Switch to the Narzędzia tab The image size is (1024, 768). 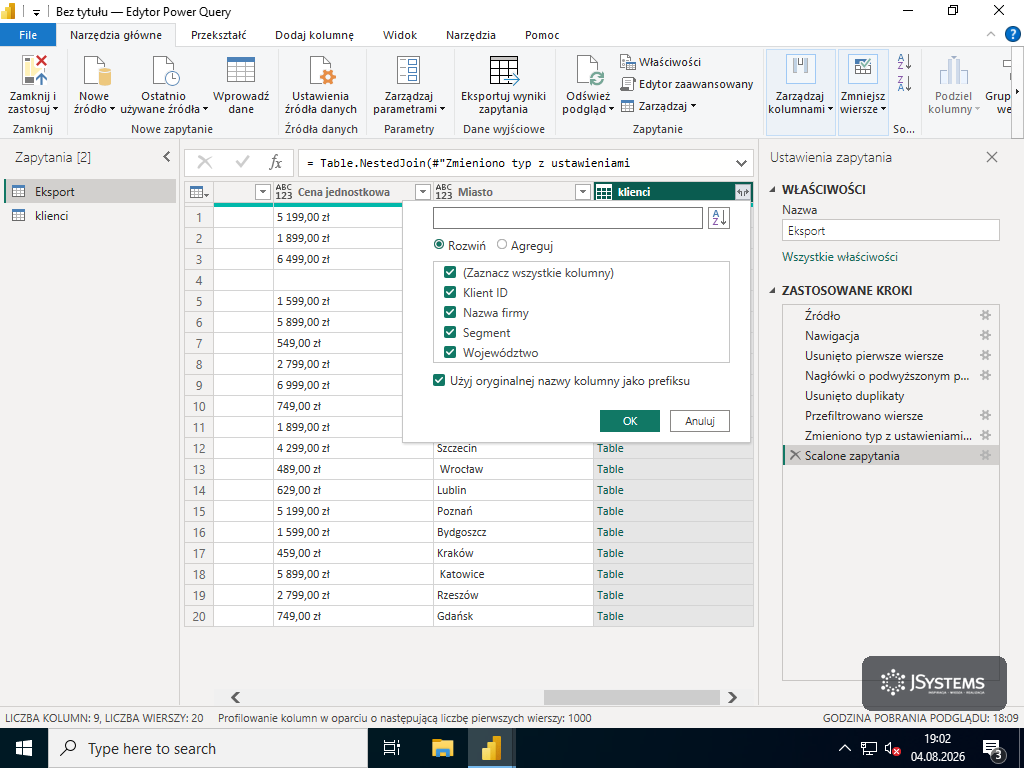coord(471,35)
